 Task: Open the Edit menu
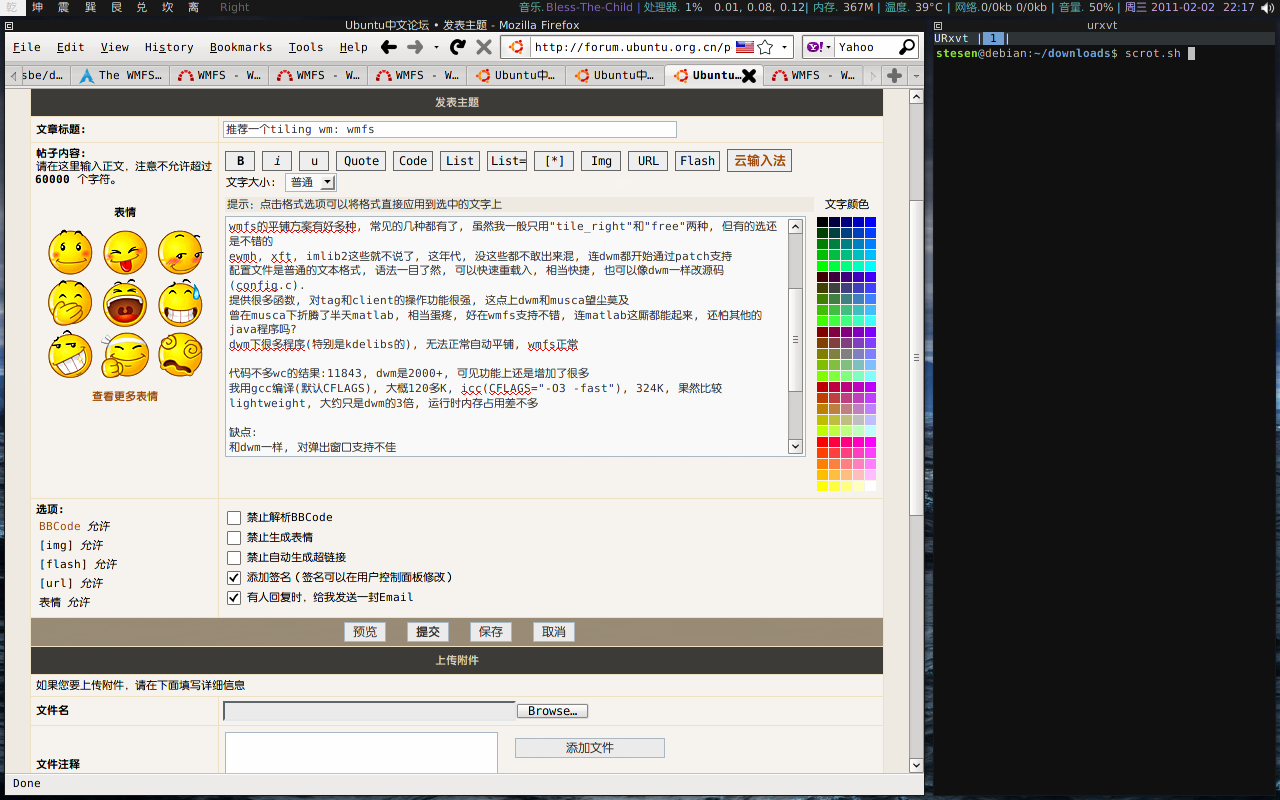70,47
